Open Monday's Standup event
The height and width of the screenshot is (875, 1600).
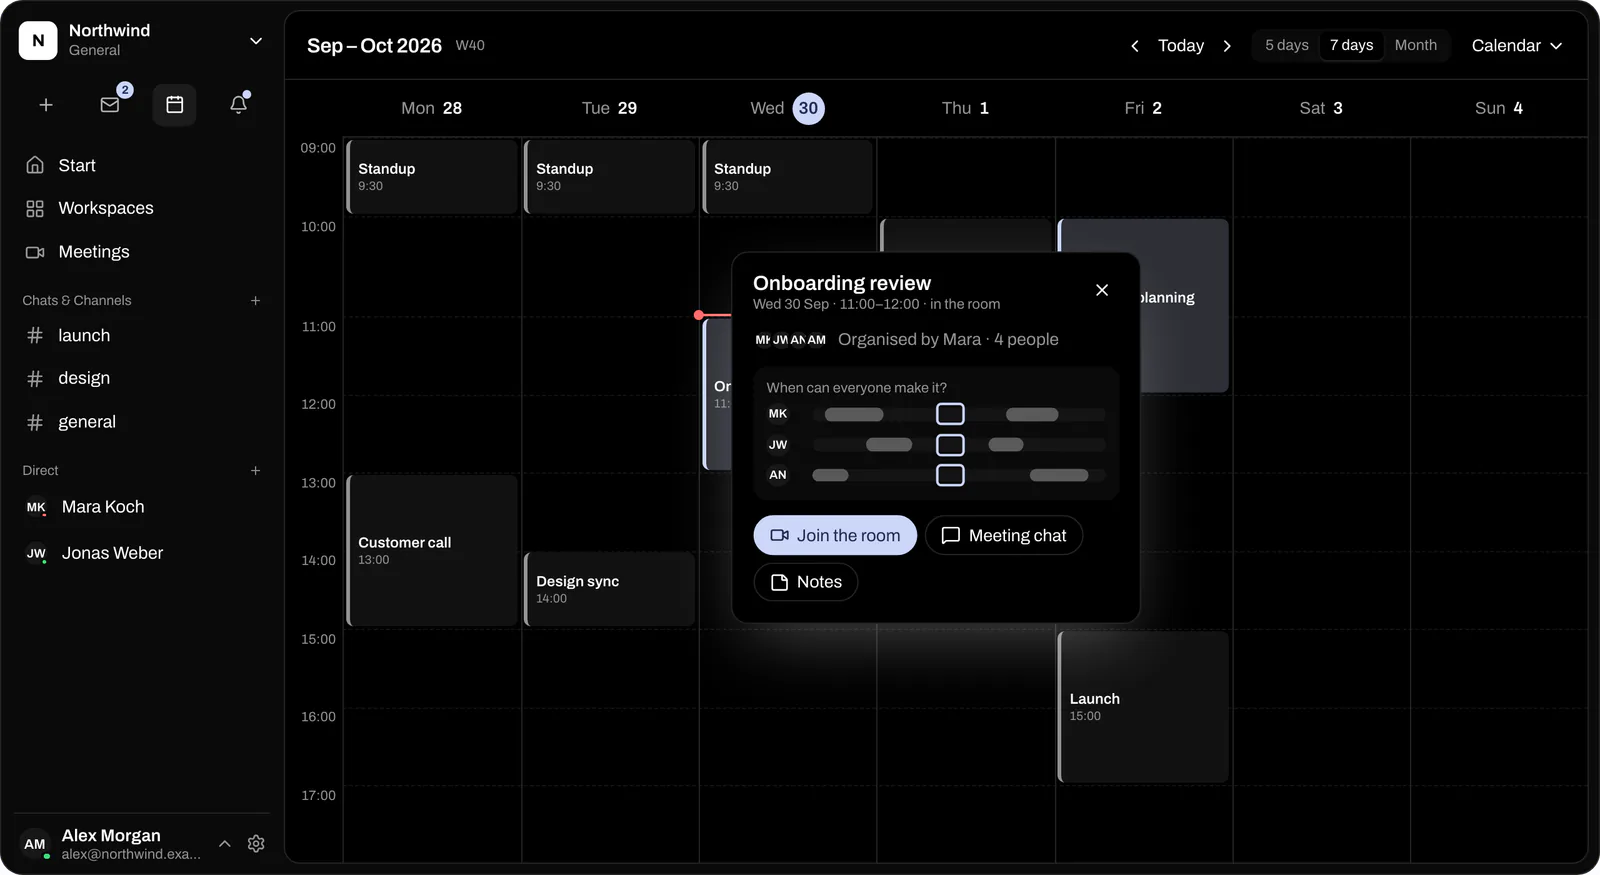click(x=432, y=176)
